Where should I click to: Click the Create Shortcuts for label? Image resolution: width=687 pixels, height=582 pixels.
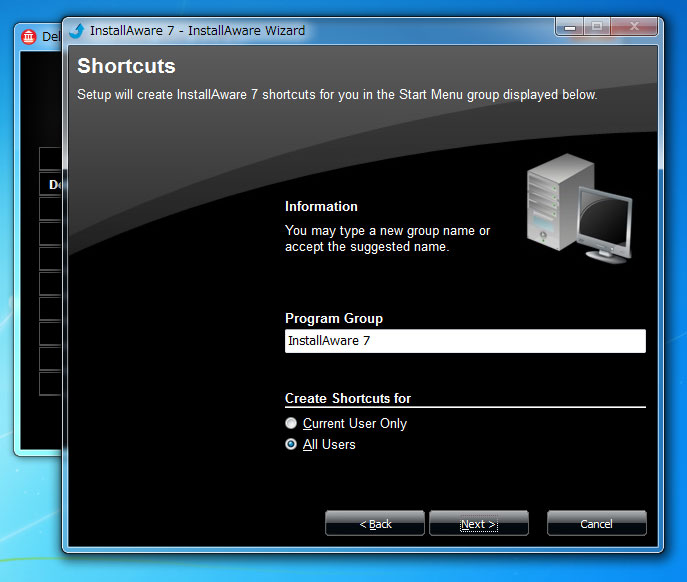348,398
